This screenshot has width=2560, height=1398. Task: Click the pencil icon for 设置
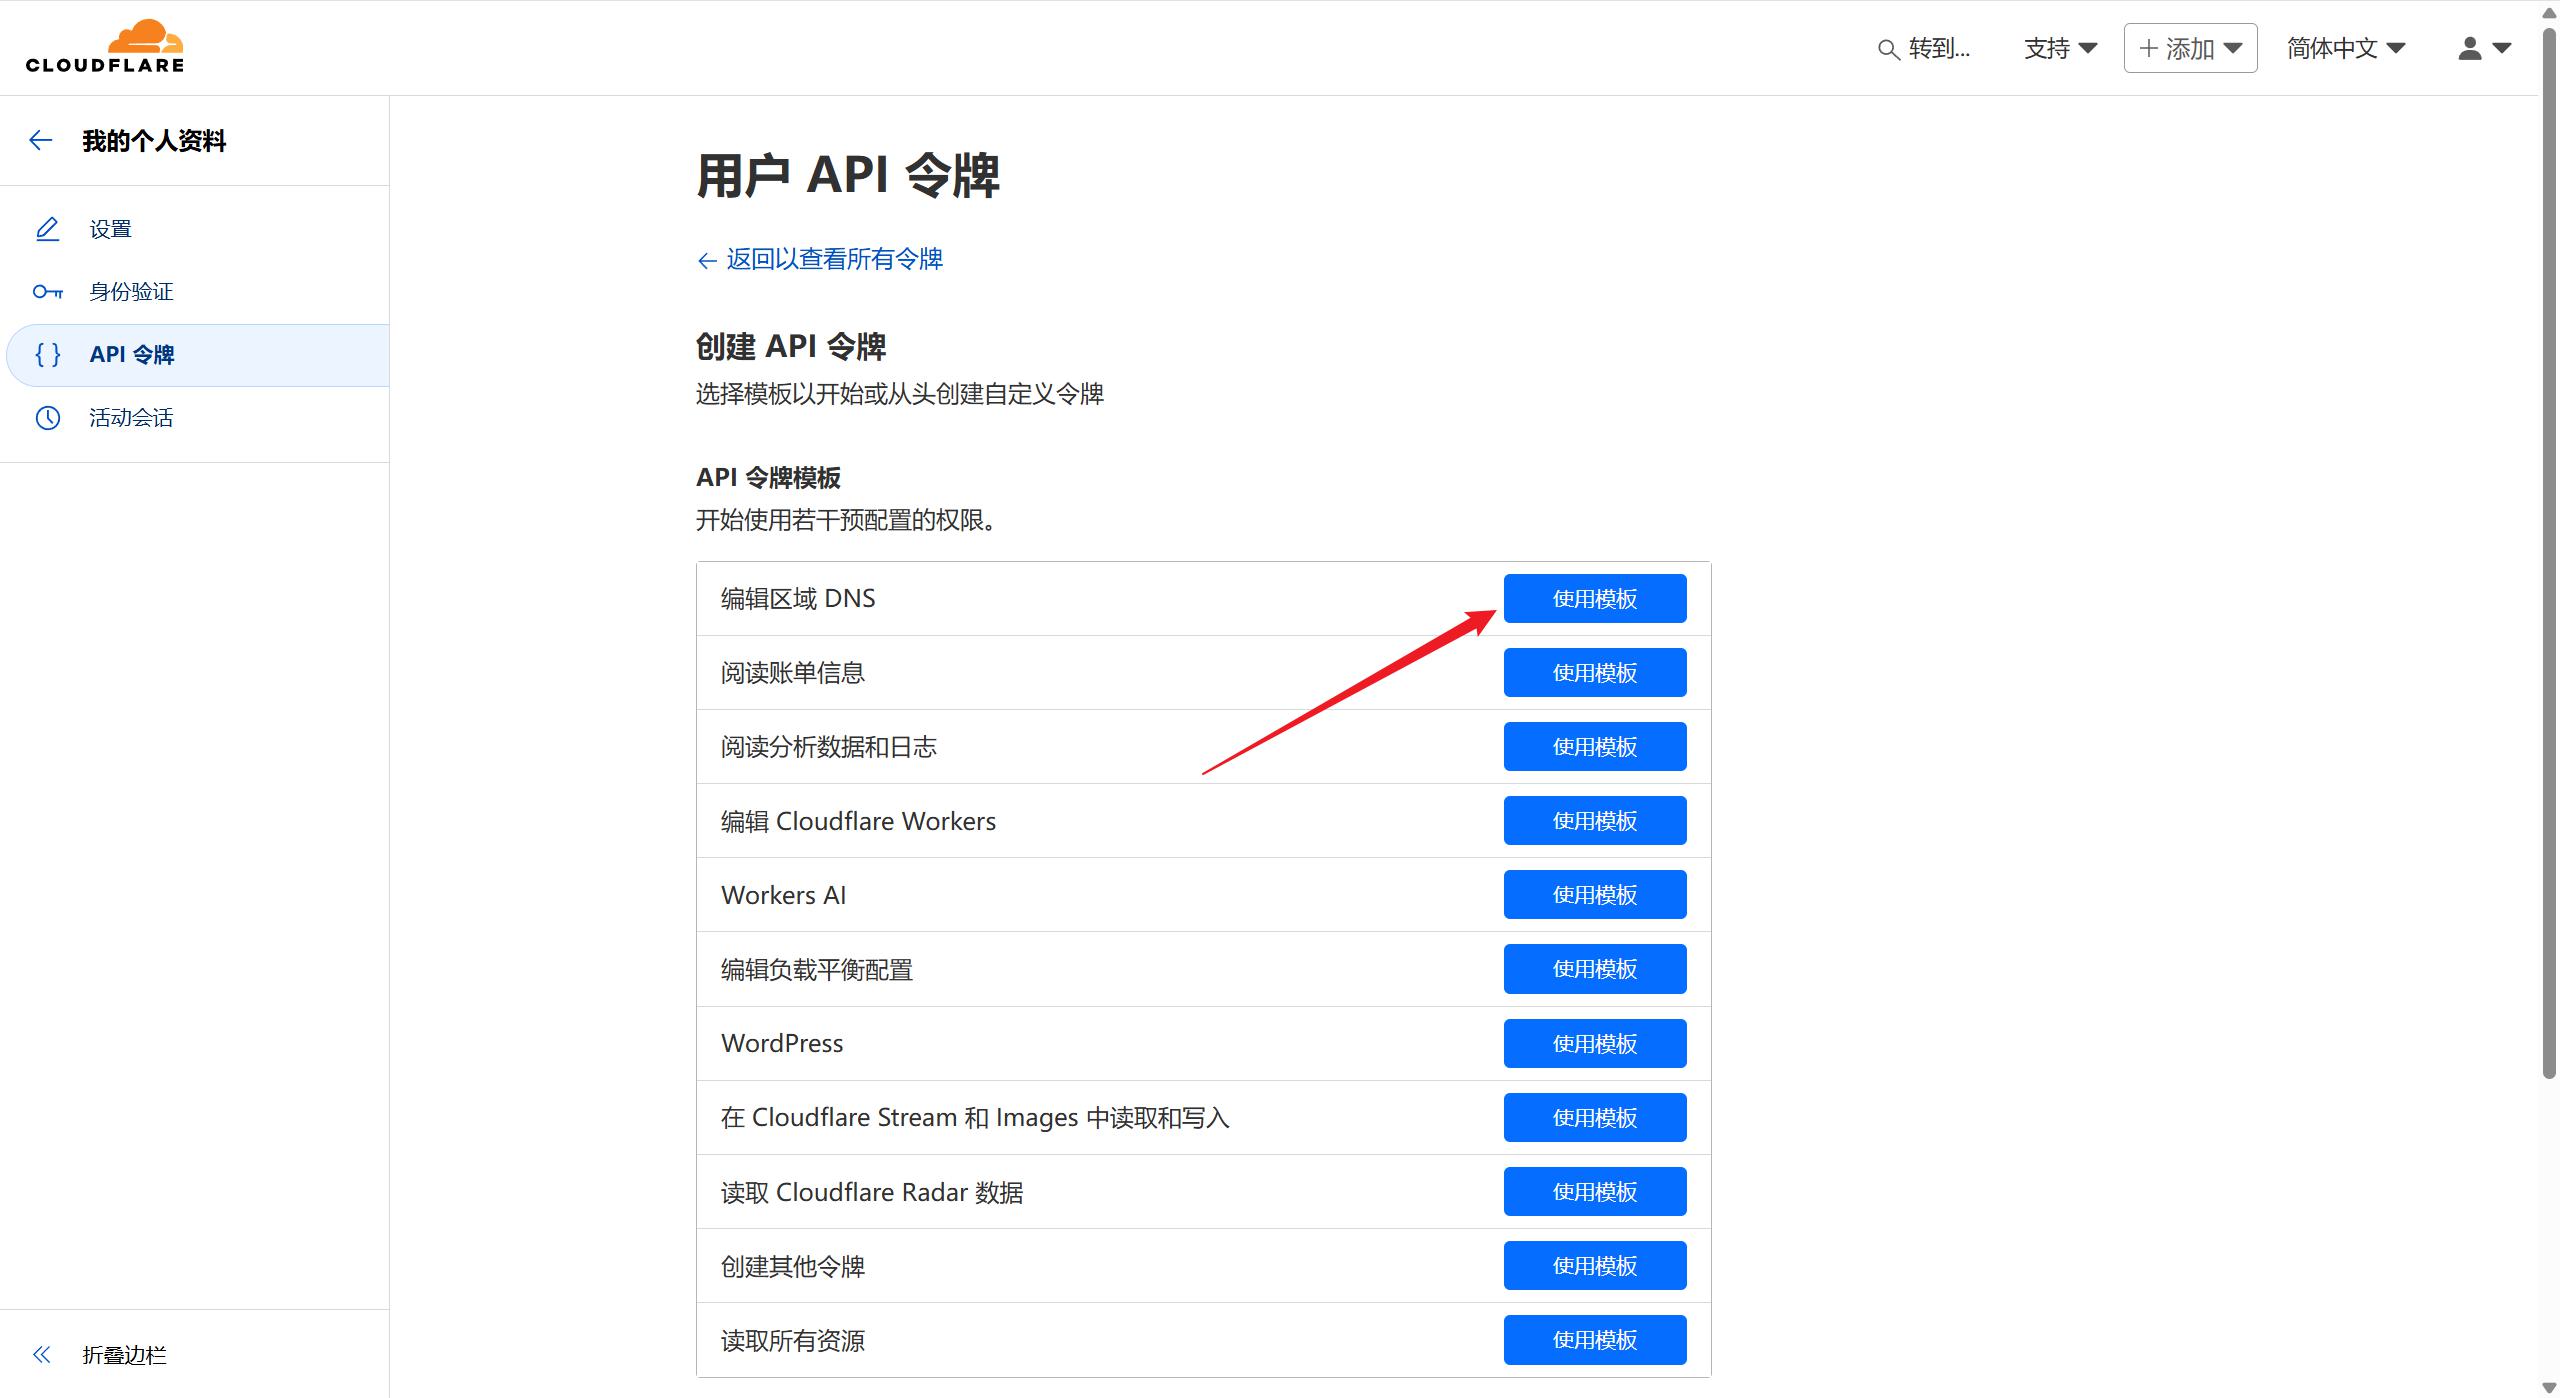click(47, 229)
